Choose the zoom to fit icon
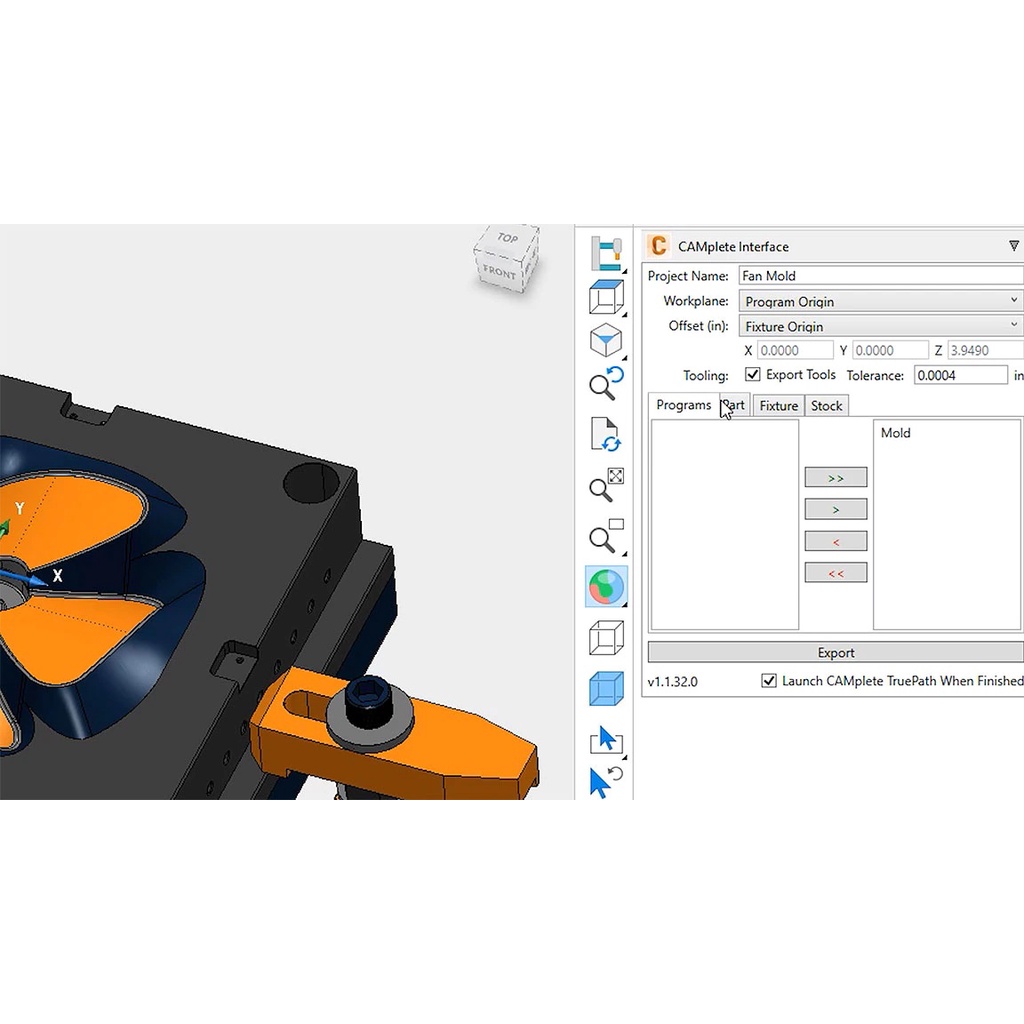This screenshot has width=1024, height=1024. [x=606, y=485]
